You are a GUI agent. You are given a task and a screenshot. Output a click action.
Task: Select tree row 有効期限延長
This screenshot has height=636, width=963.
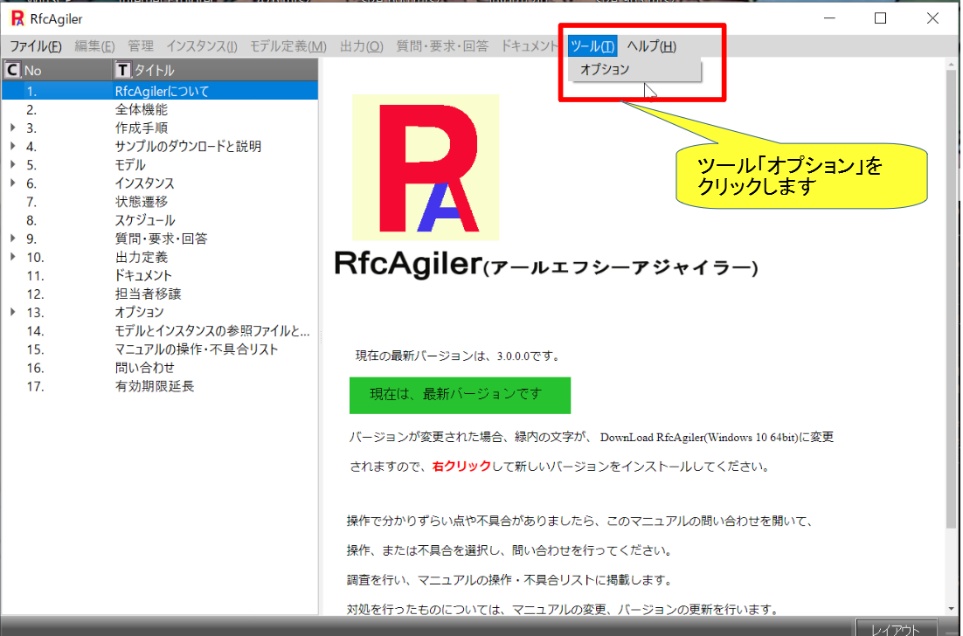pyautogui.click(x=160, y=386)
